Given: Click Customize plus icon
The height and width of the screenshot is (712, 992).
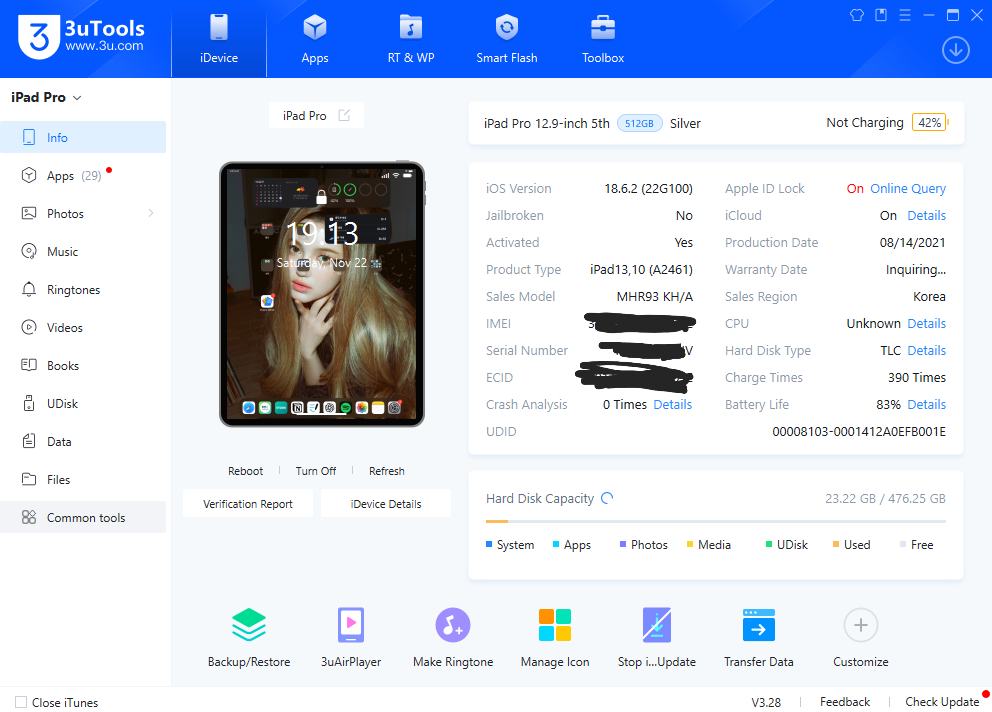Looking at the screenshot, I should pos(860,626).
